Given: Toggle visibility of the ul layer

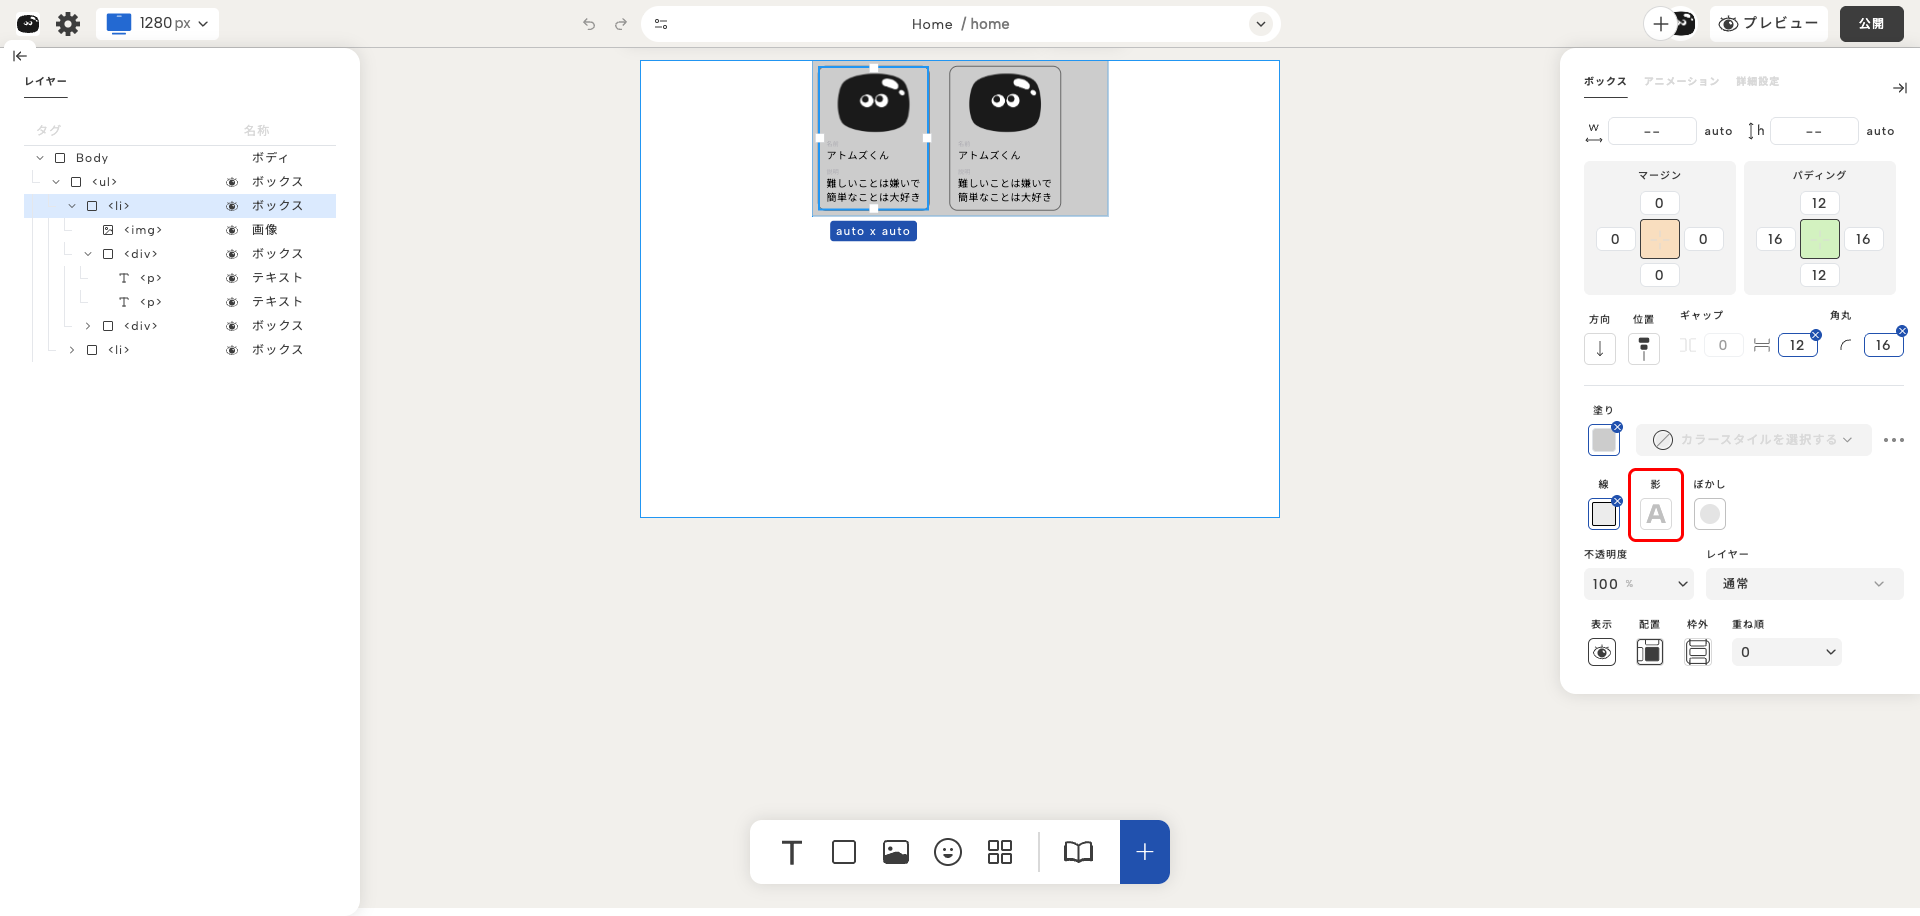Looking at the screenshot, I should coord(232,182).
